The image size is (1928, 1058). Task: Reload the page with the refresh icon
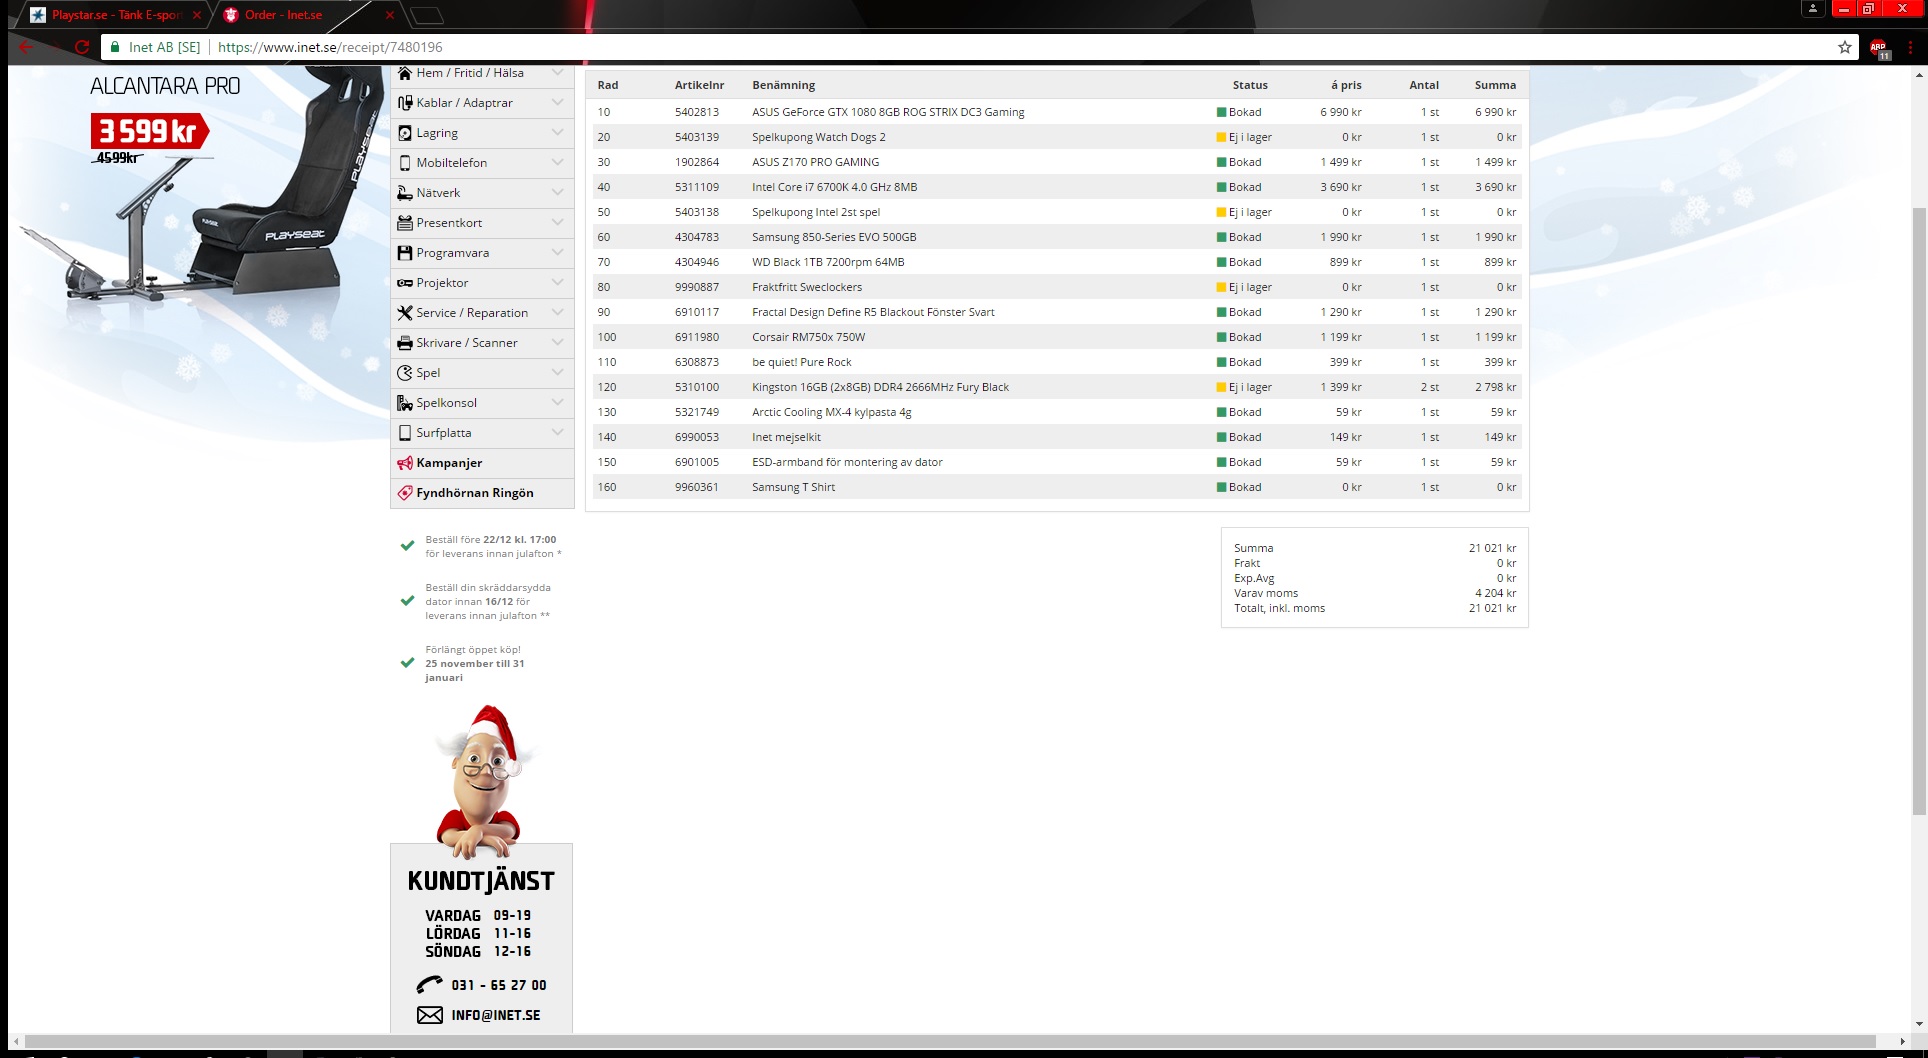[x=82, y=47]
